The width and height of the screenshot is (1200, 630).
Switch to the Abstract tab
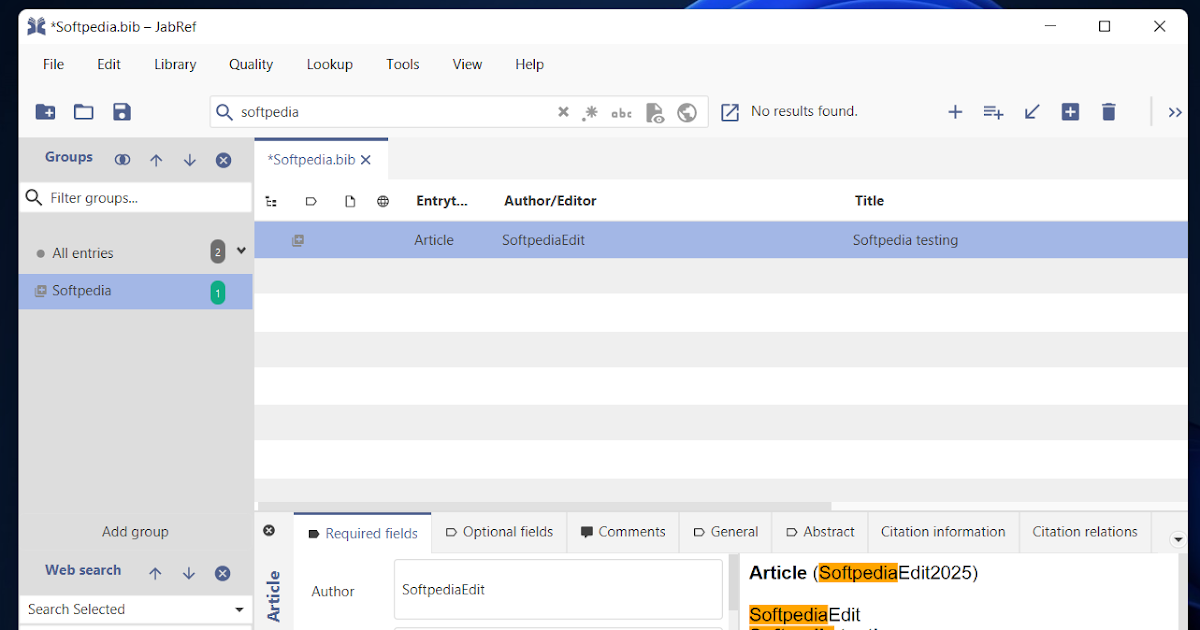820,532
